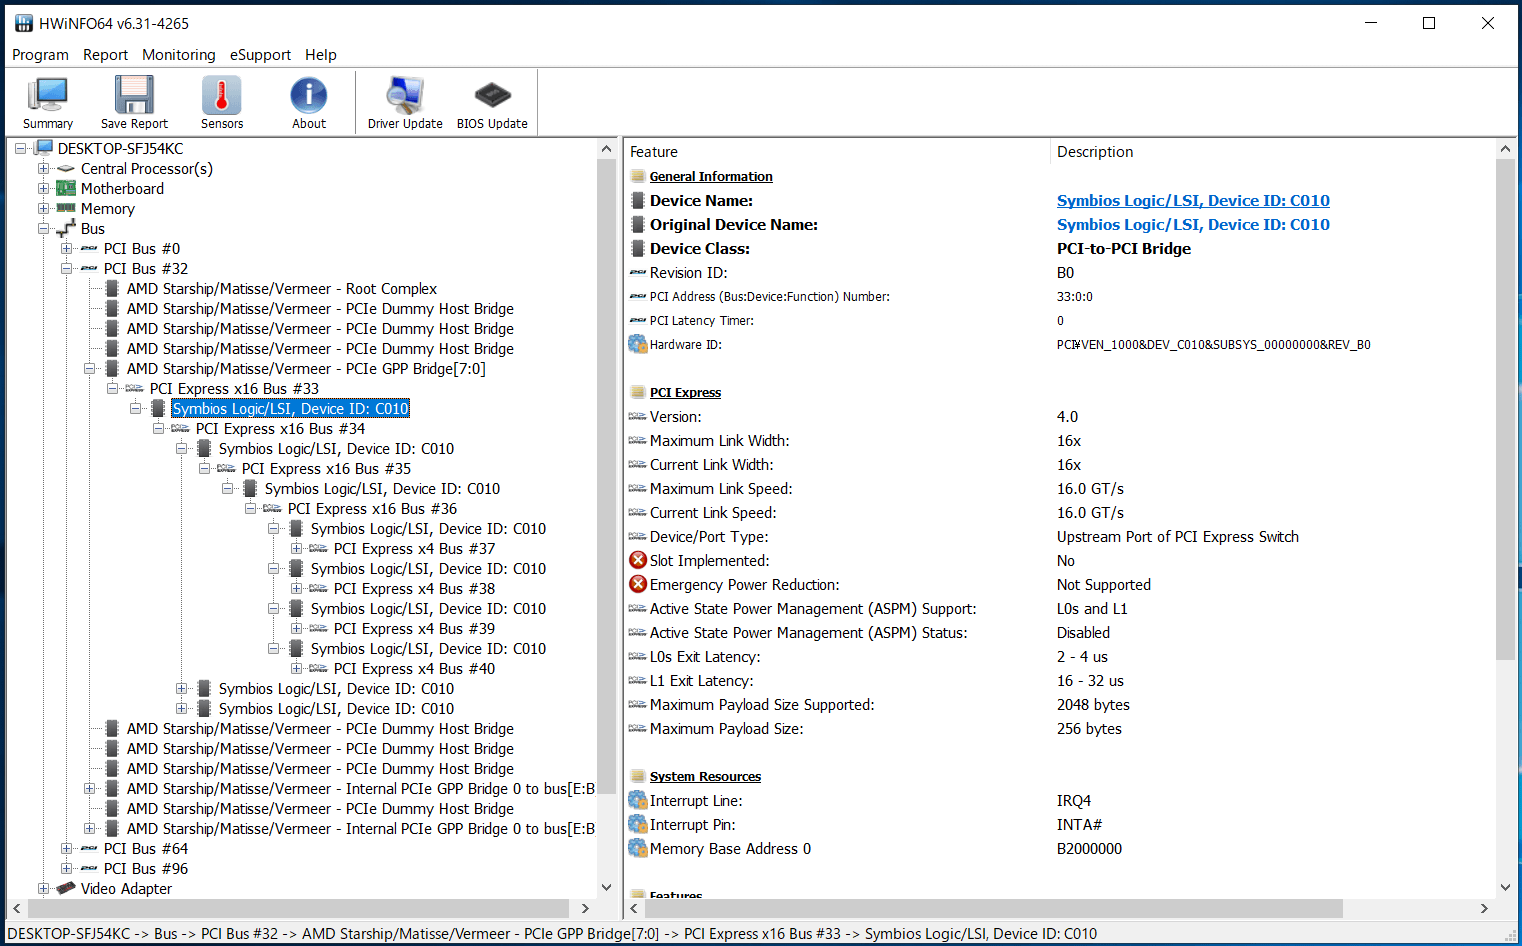Expand the PCI Express x4 Bus #37 node
The image size is (1522, 946).
pos(296,548)
